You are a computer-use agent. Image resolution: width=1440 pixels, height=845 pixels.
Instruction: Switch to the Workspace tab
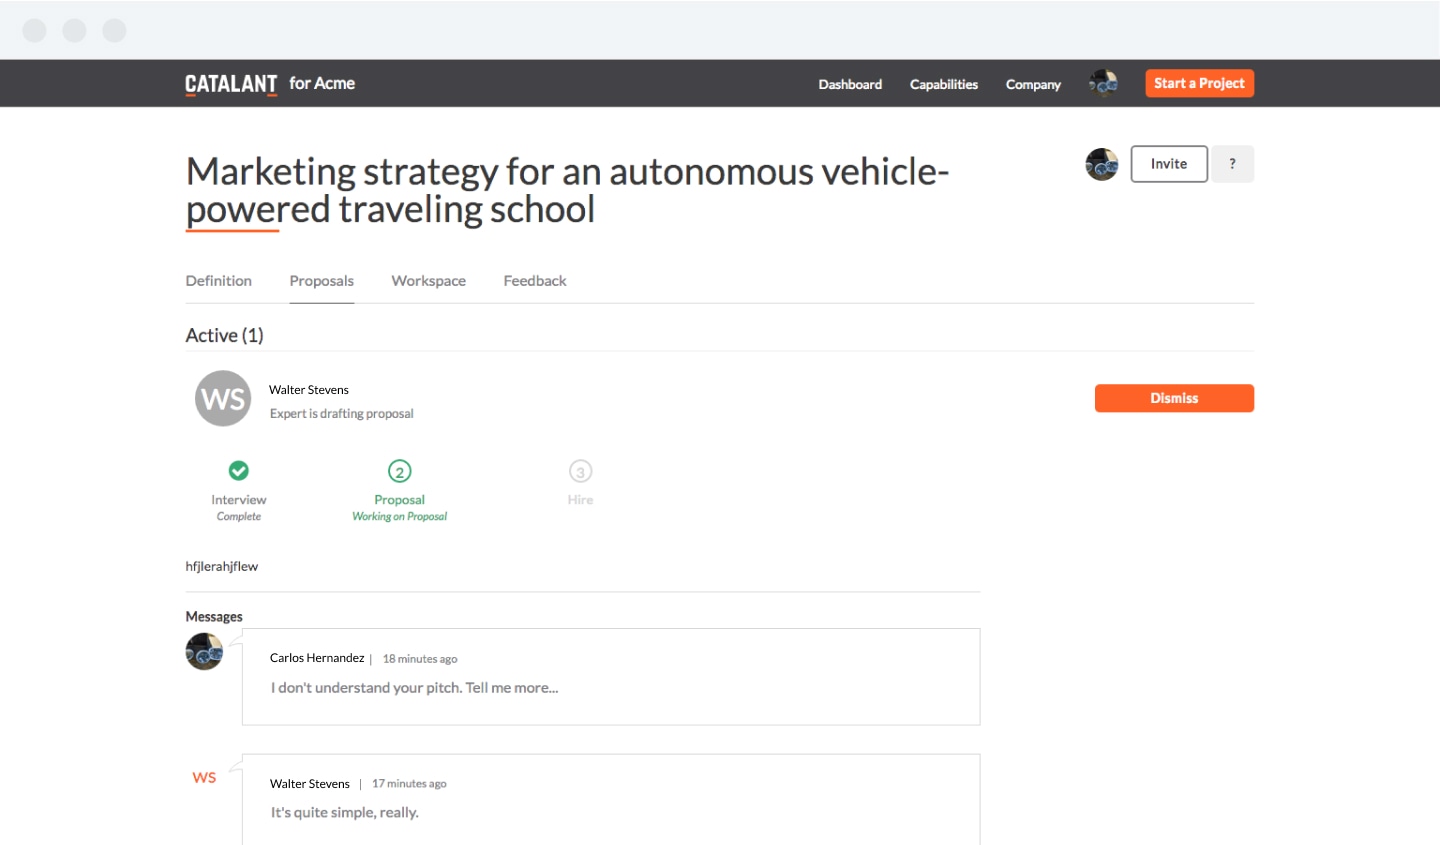(x=428, y=281)
